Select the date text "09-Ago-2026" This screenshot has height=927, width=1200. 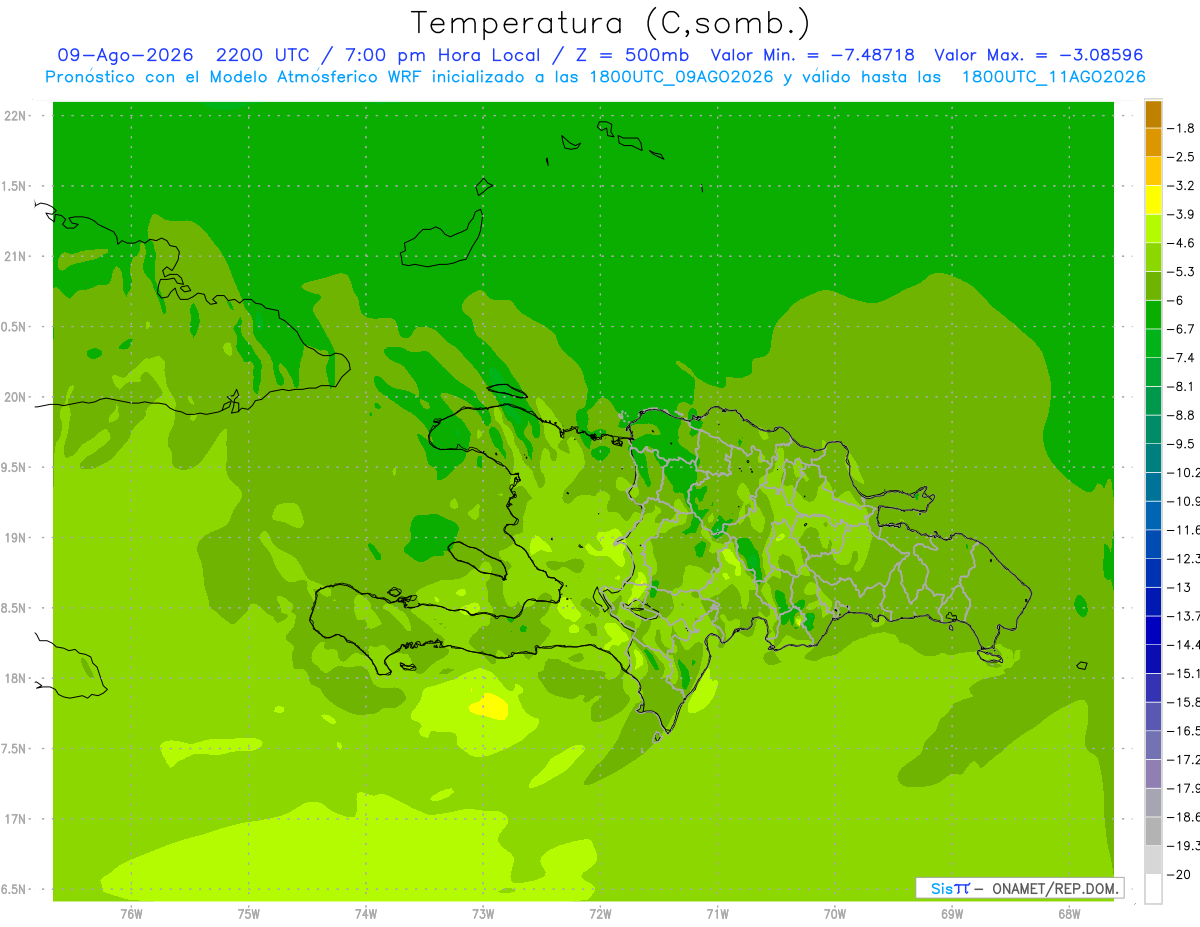(x=125, y=55)
